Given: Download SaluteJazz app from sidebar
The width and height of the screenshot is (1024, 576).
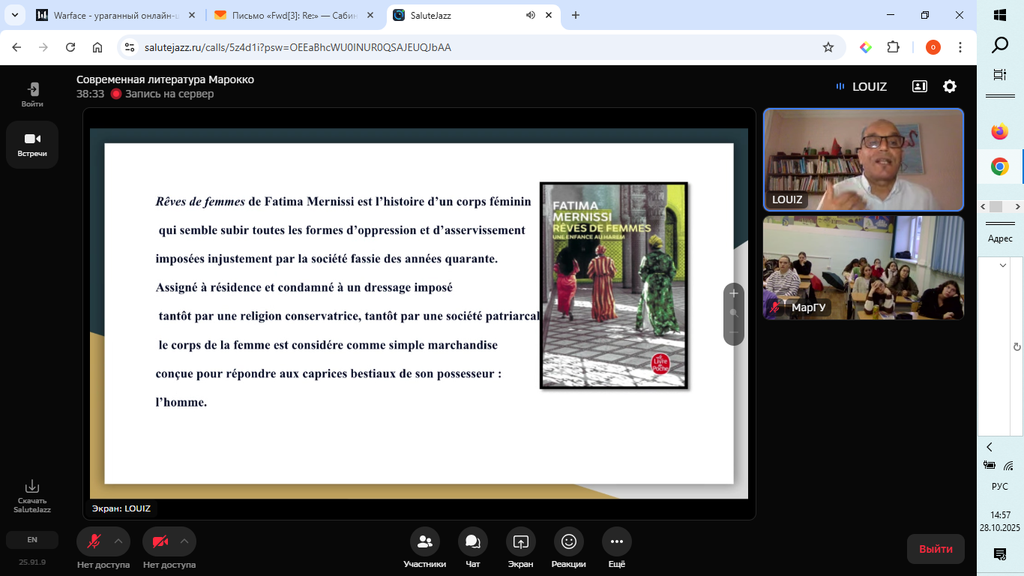Looking at the screenshot, I should (x=32, y=495).
